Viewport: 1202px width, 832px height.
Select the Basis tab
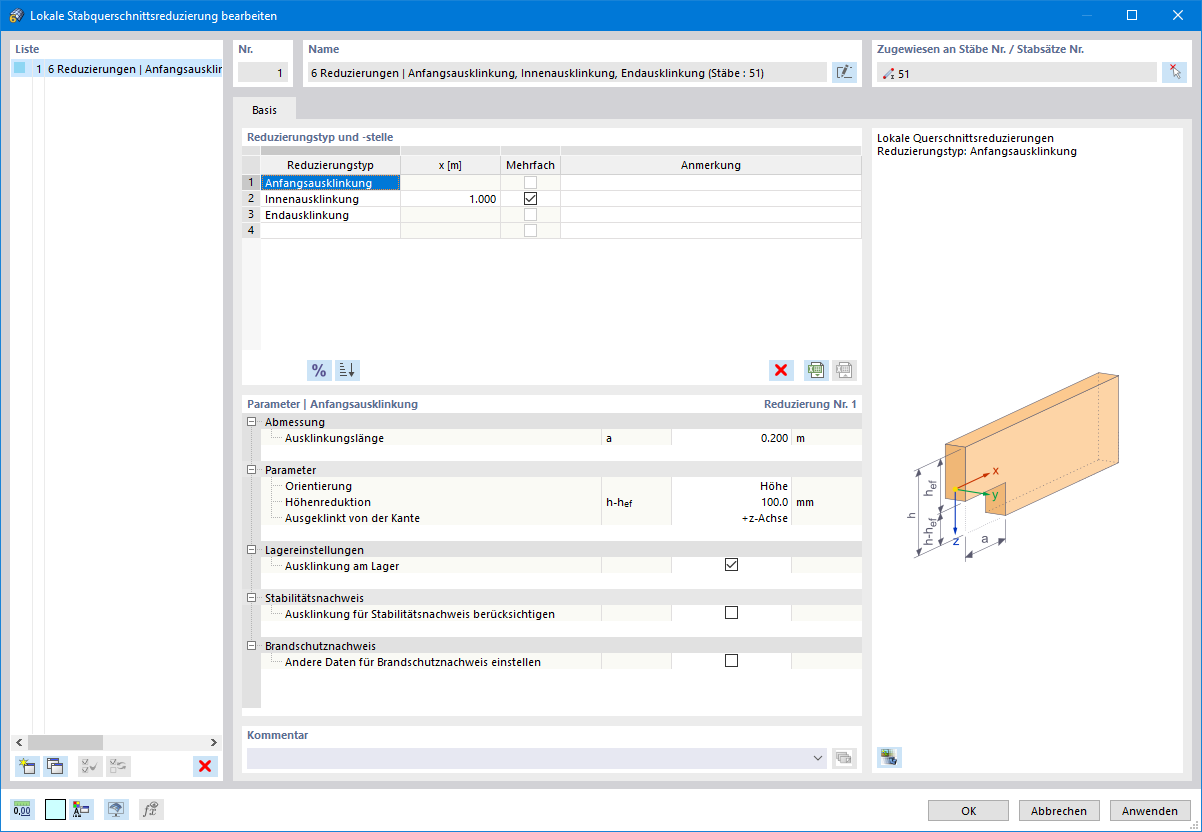coord(265,110)
